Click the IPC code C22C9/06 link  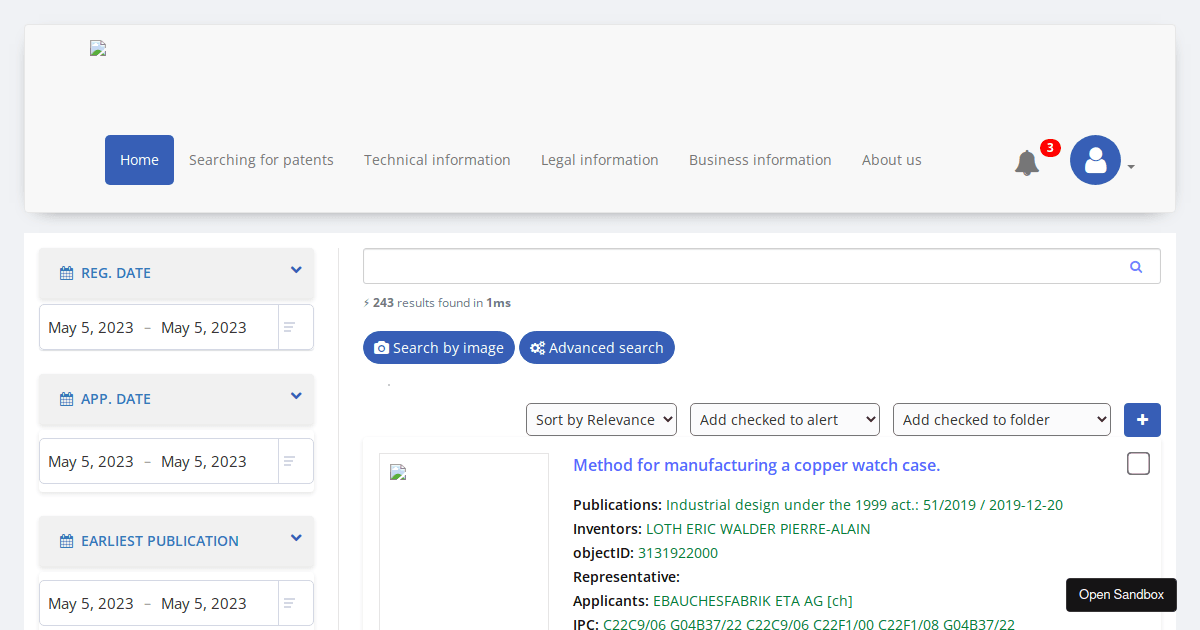(x=631, y=624)
